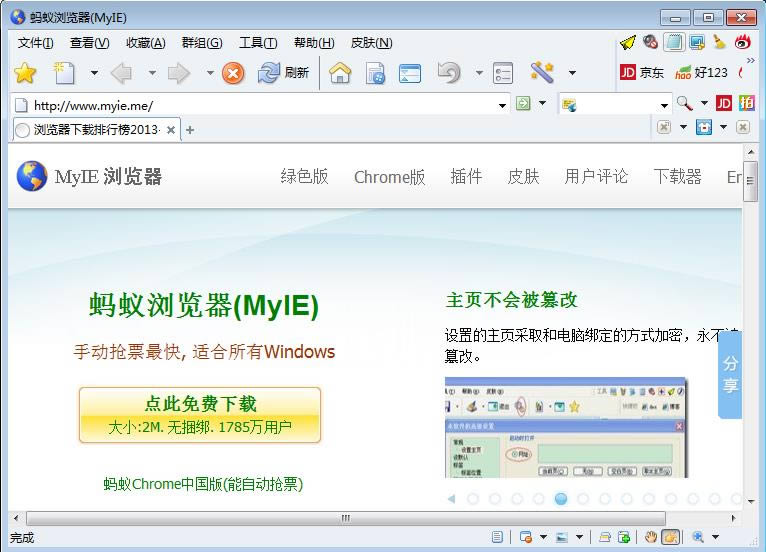Image resolution: width=766 pixels, height=552 pixels.
Task: Click the yellow star favorites icon
Action: [24, 73]
